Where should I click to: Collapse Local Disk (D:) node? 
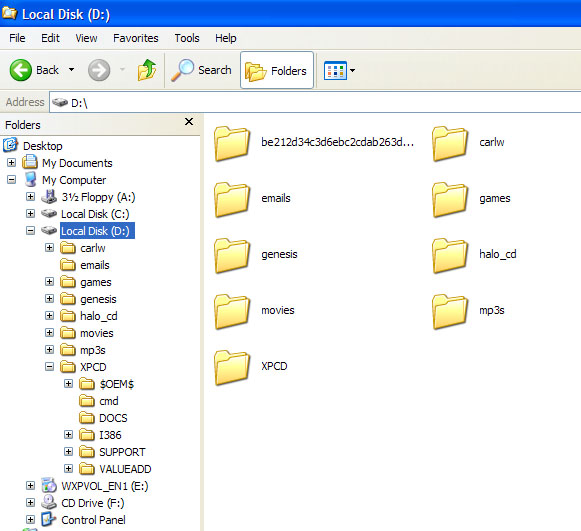(x=30, y=231)
